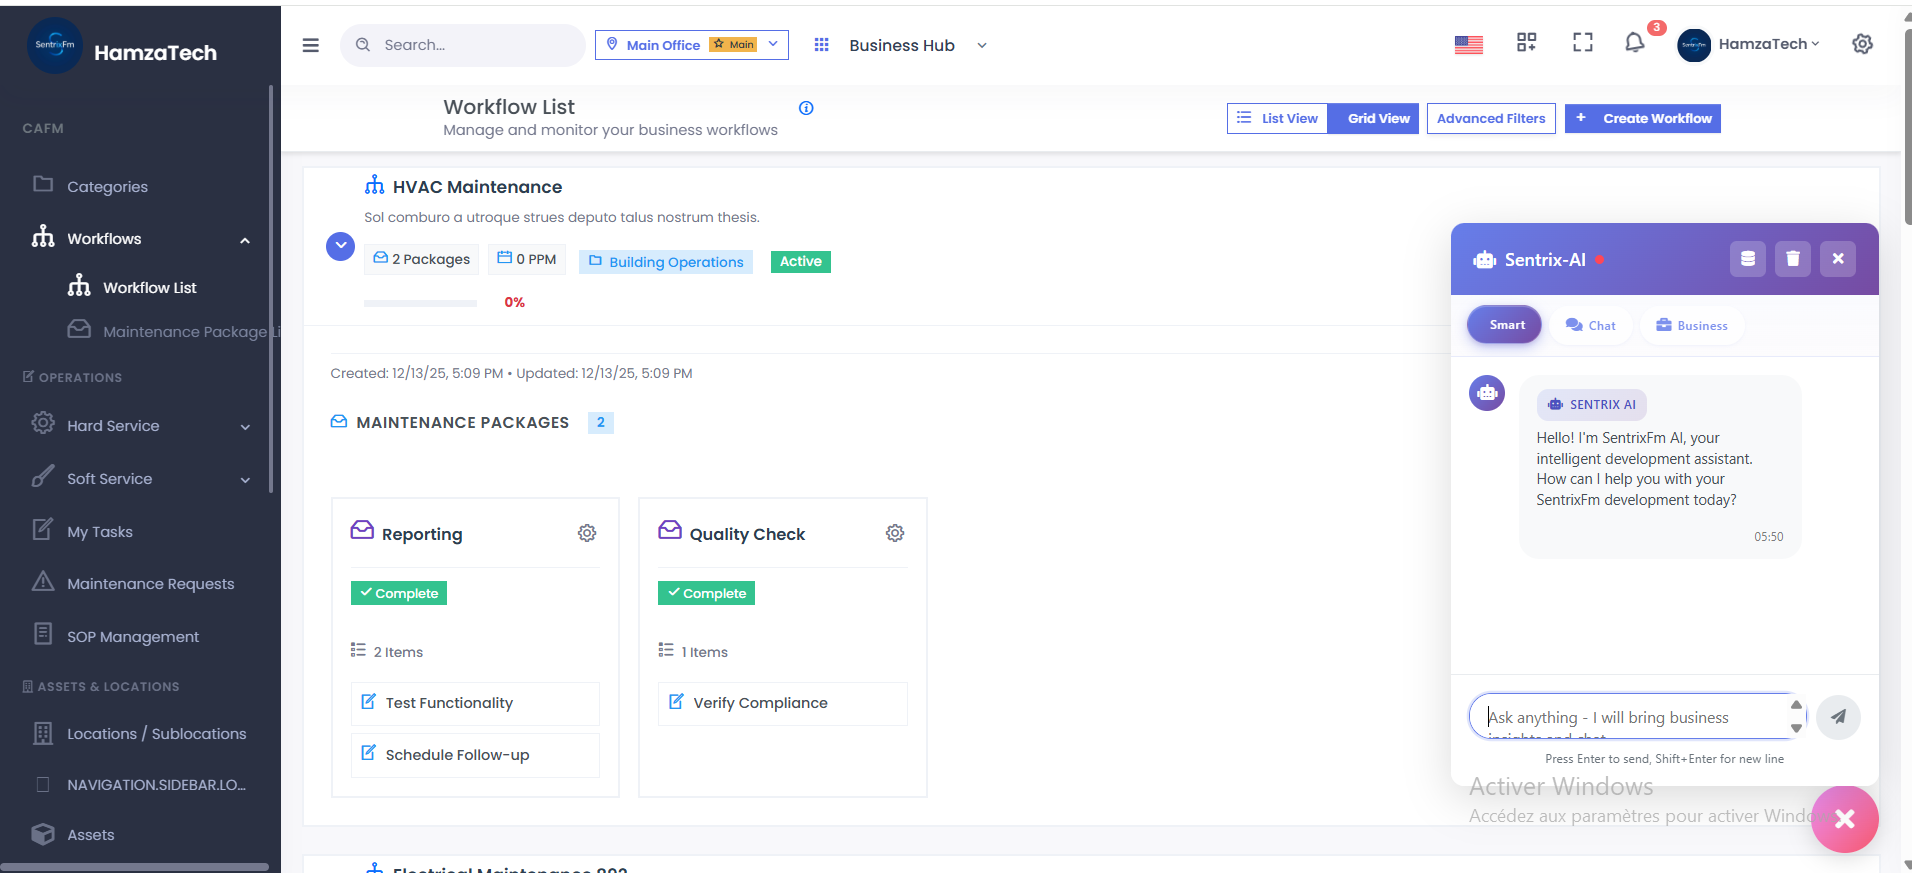Image resolution: width=1912 pixels, height=873 pixels.
Task: Click the Sentrix-AI trash icon
Action: [1792, 259]
